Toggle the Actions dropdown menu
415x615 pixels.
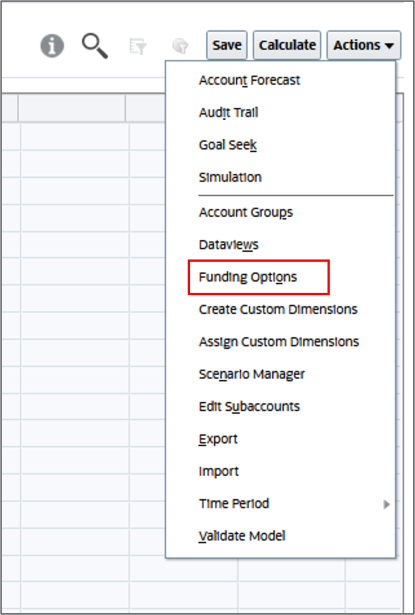[364, 45]
